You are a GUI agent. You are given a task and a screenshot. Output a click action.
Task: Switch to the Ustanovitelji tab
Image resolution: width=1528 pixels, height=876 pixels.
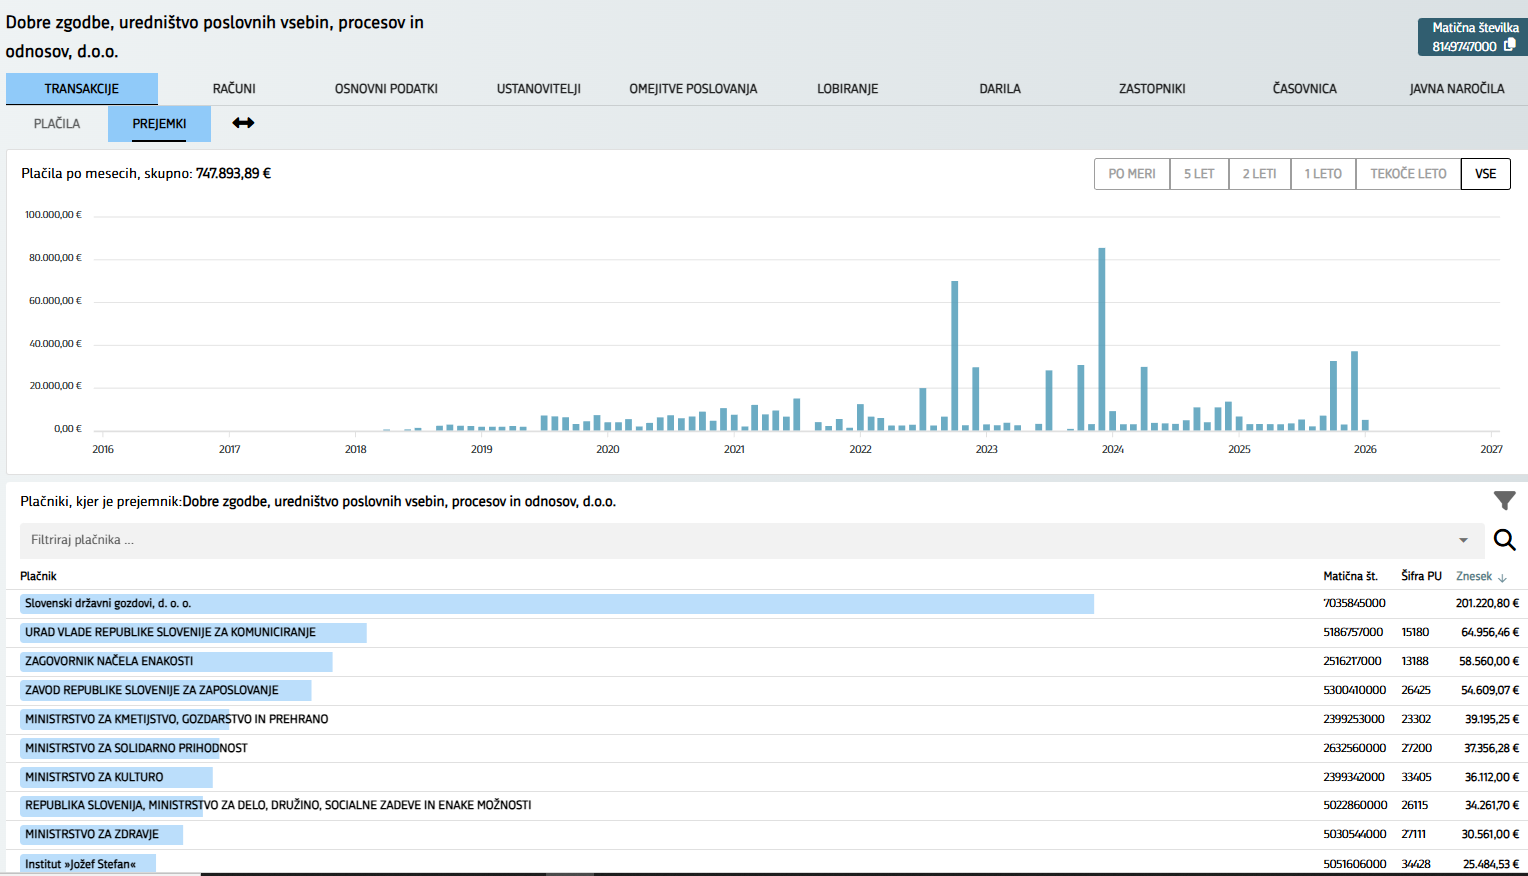[538, 89]
